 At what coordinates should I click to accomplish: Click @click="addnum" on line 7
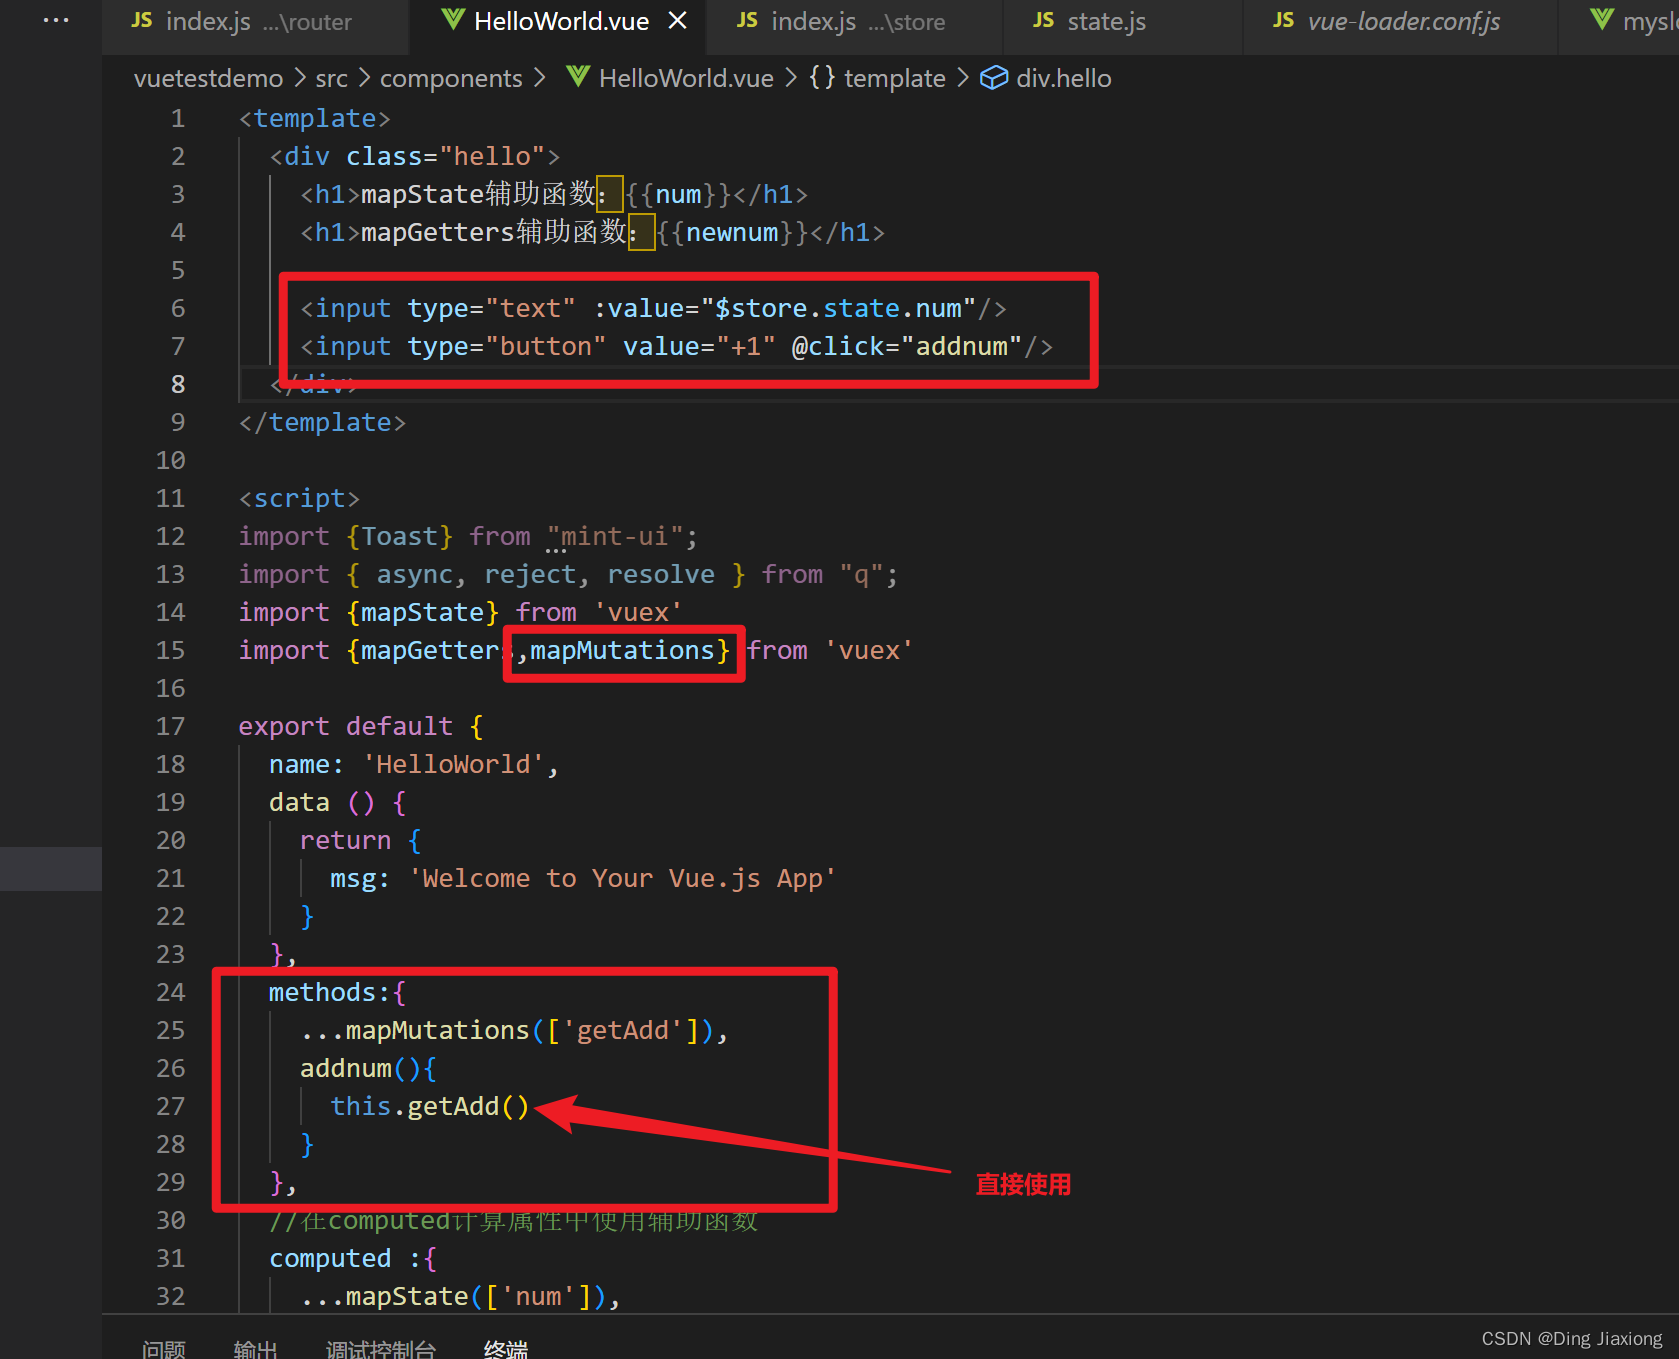pyautogui.click(x=907, y=347)
